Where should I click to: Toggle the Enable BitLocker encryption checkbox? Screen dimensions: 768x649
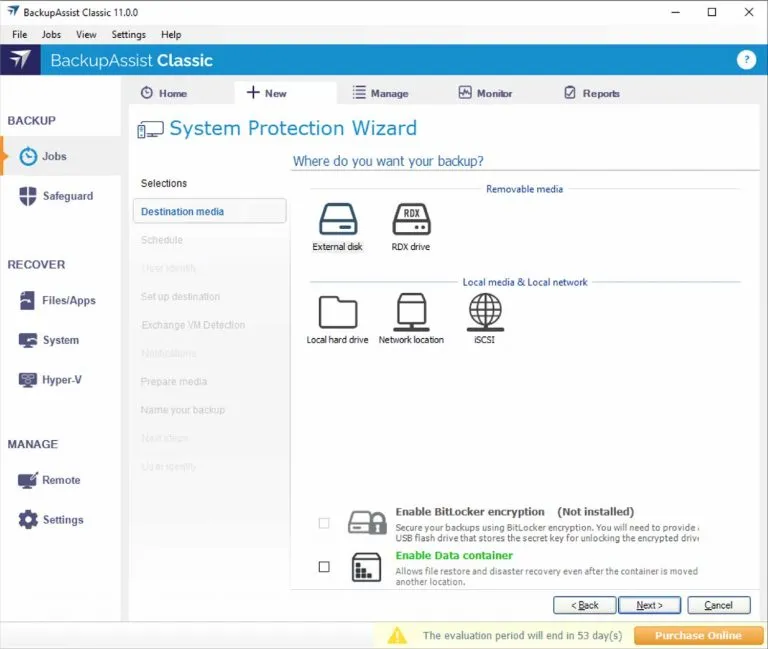[x=324, y=523]
